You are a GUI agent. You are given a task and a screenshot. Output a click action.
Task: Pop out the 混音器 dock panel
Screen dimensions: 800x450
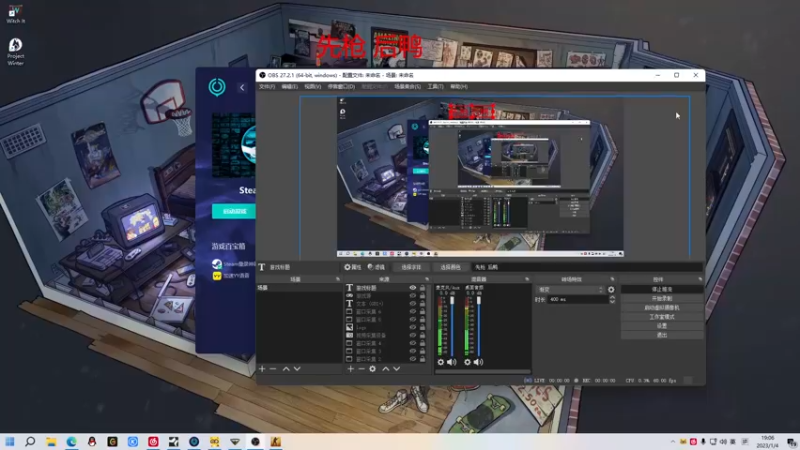[x=527, y=279]
